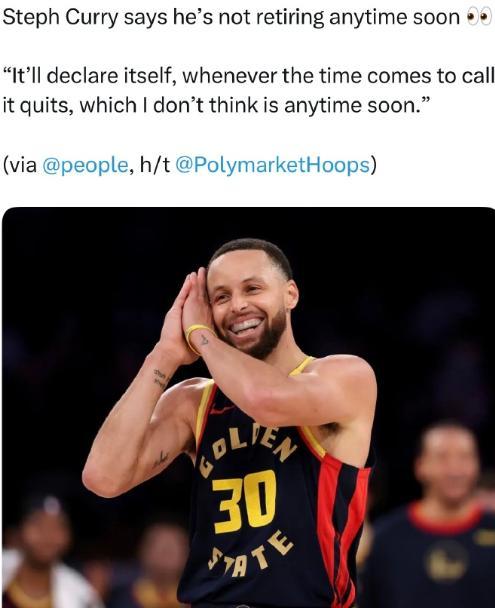Click the STATE lettering on the jersey
Screen dimensions: 495x608
(x=250, y=554)
